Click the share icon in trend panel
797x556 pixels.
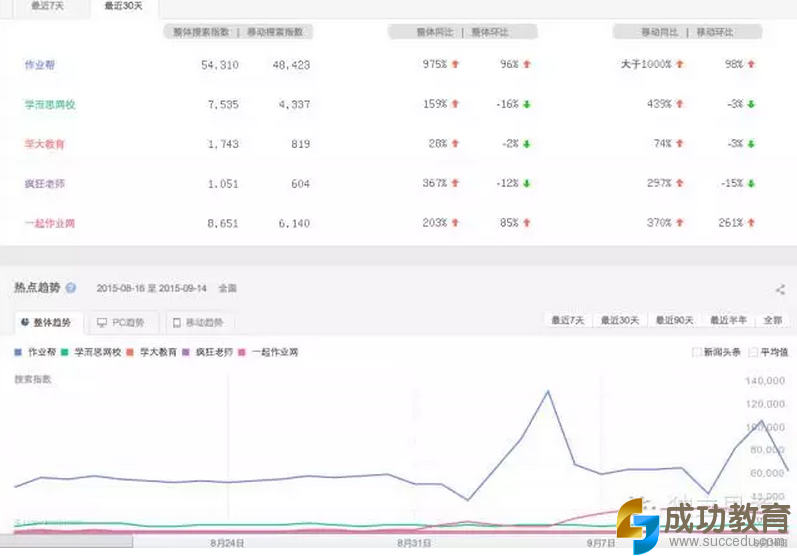(x=780, y=290)
